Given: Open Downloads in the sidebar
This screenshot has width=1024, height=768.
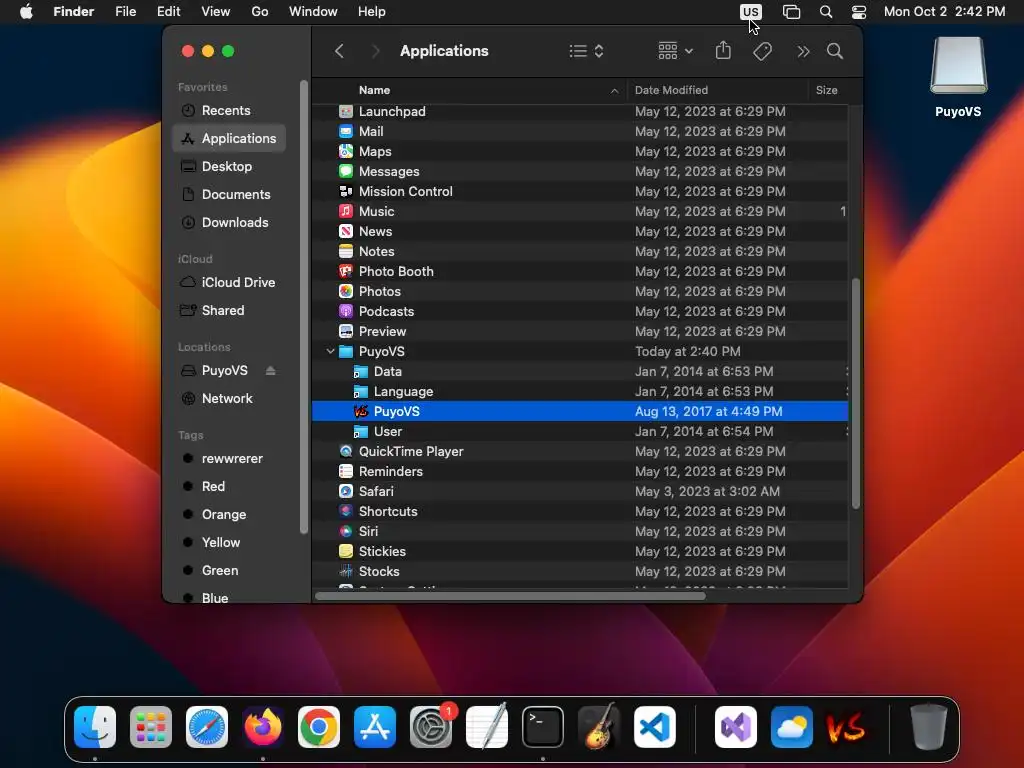Looking at the screenshot, I should (x=229, y=223).
